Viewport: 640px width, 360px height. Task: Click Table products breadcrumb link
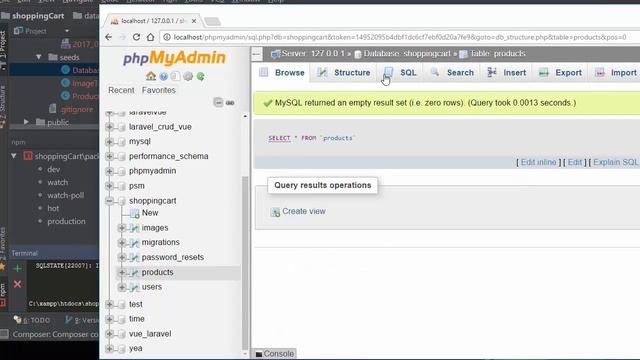click(x=497, y=53)
